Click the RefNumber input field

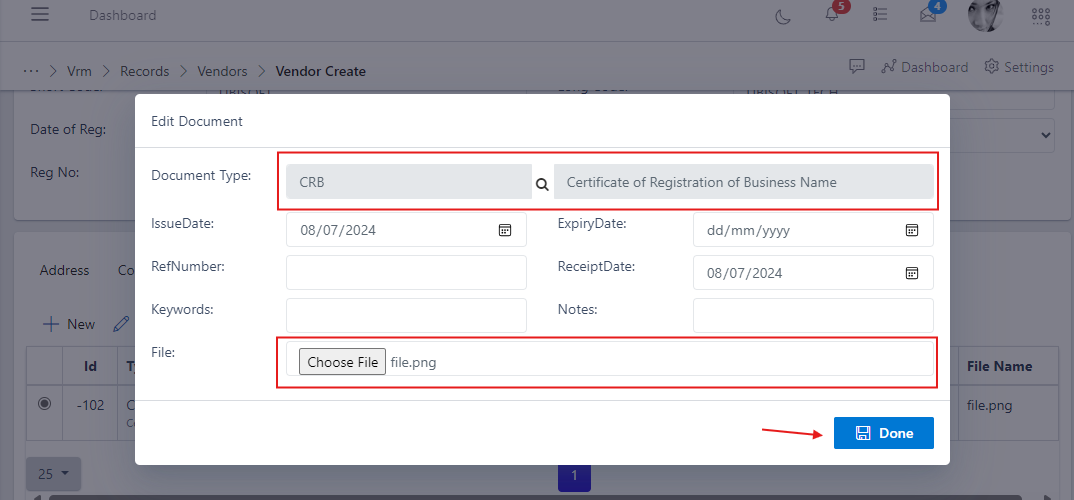point(406,273)
